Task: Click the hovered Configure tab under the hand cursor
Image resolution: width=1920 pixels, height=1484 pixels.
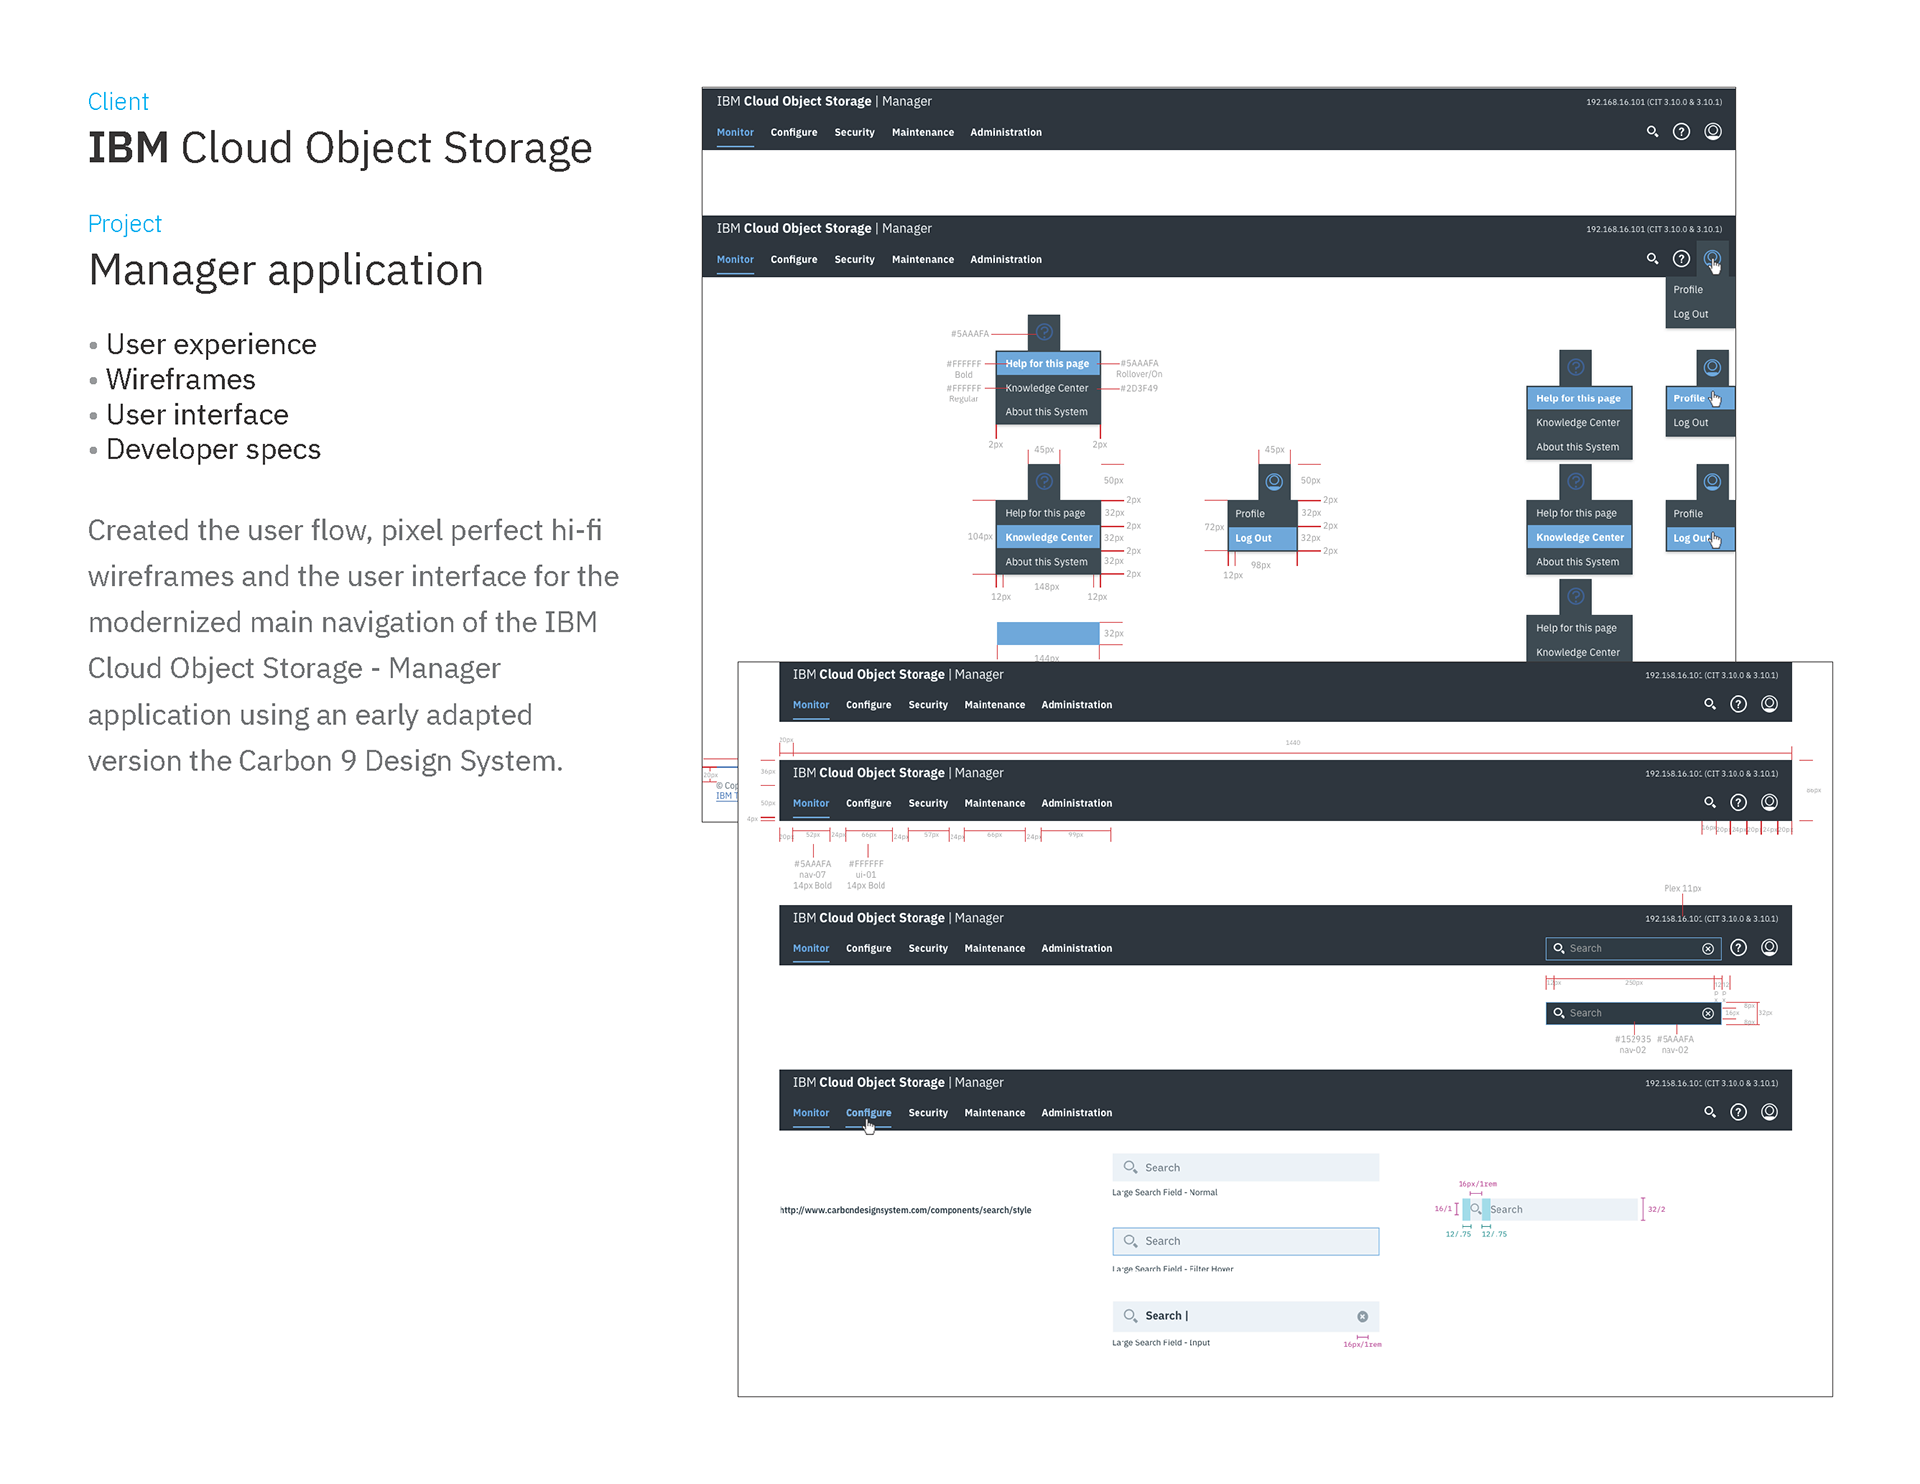Action: click(x=868, y=1113)
